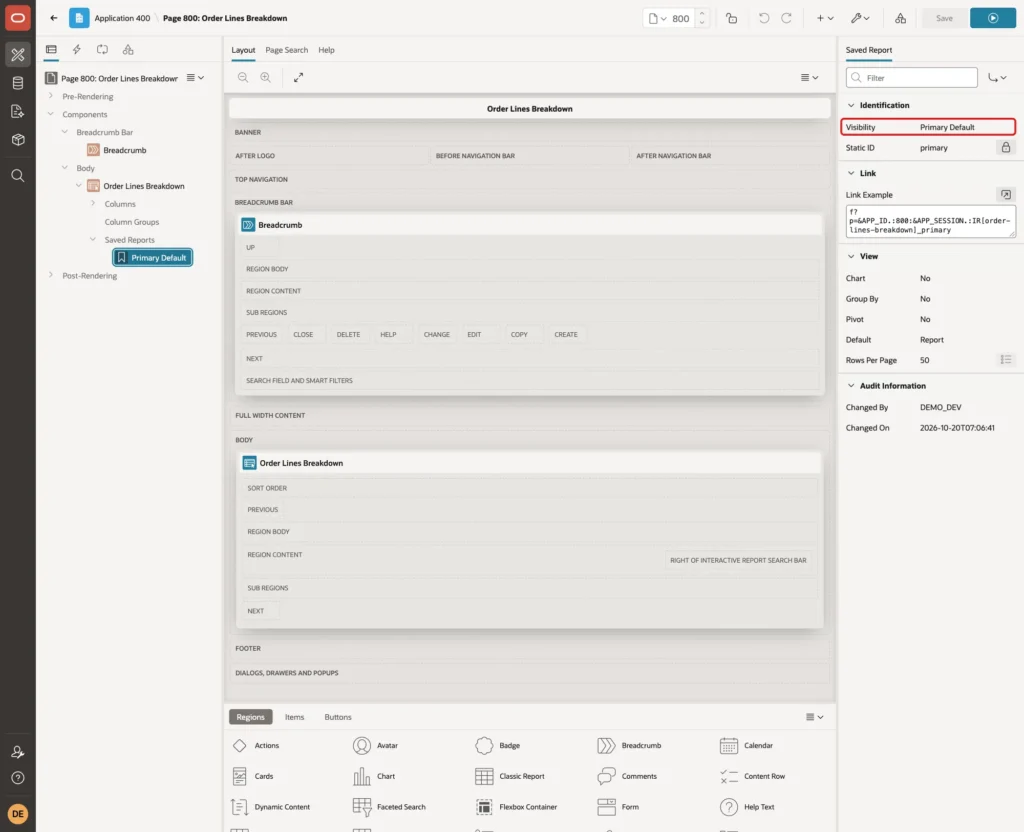Switch to the Page Search tab
Image resolution: width=1024 pixels, height=832 pixels.
(x=286, y=50)
